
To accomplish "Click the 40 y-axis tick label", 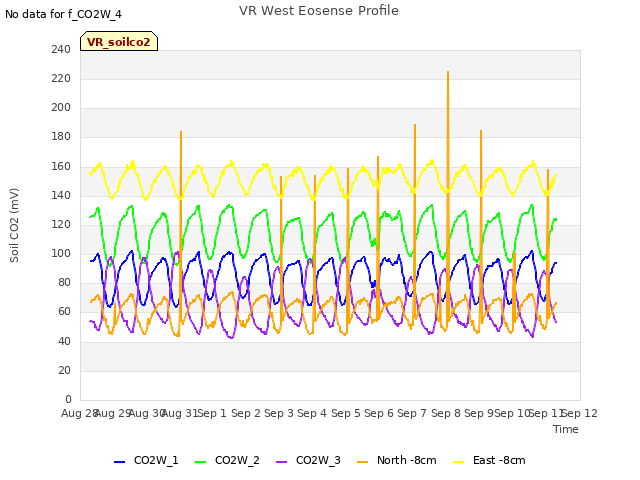I will click(64, 341).
